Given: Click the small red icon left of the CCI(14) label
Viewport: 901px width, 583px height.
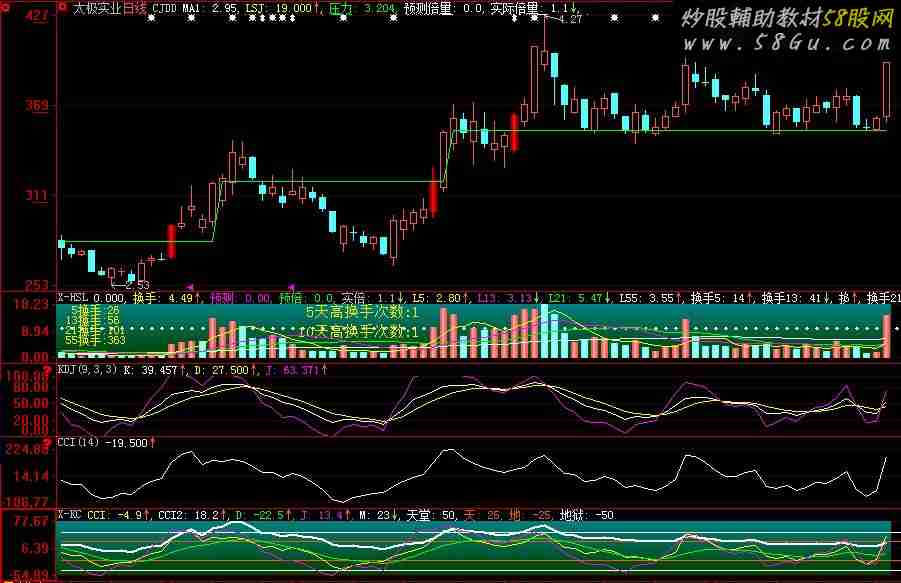Looking at the screenshot, I should pyautogui.click(x=48, y=442).
